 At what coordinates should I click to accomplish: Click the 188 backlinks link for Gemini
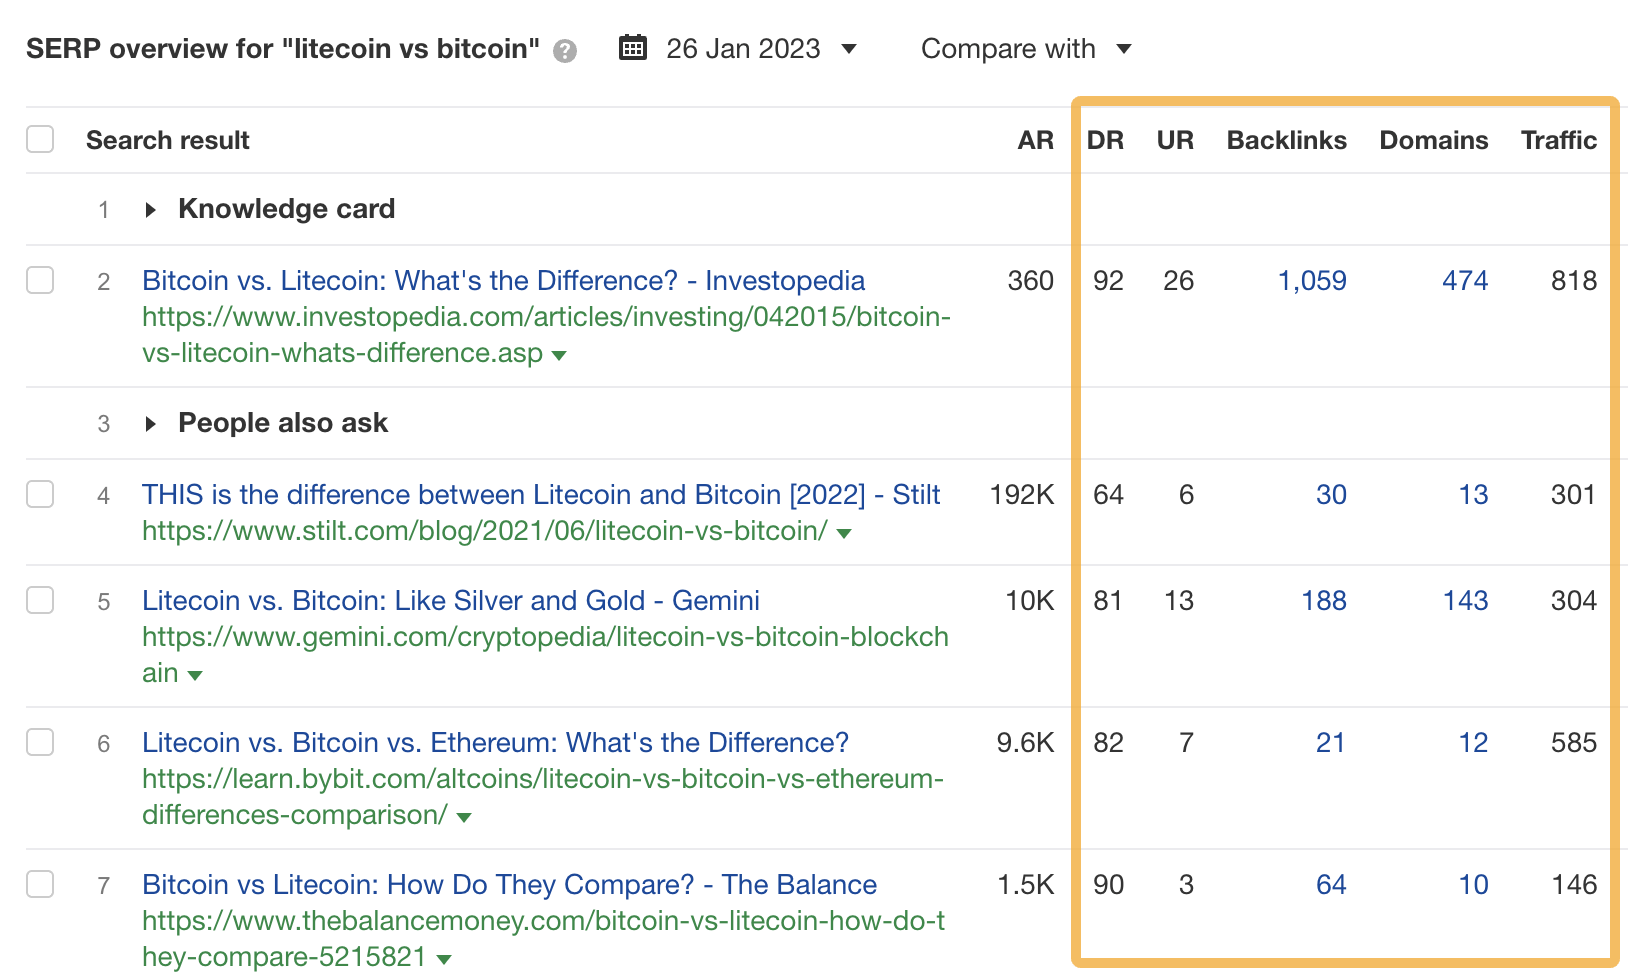point(1323,600)
